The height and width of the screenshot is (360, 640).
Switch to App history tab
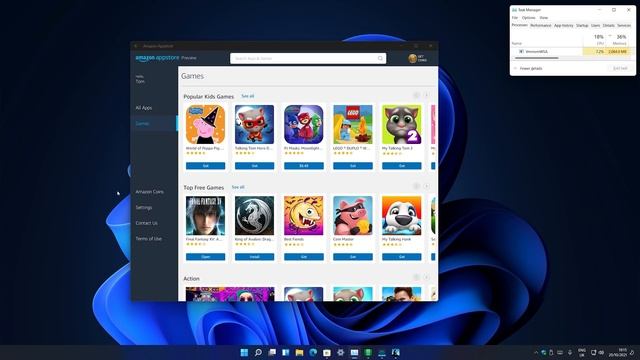(564, 26)
